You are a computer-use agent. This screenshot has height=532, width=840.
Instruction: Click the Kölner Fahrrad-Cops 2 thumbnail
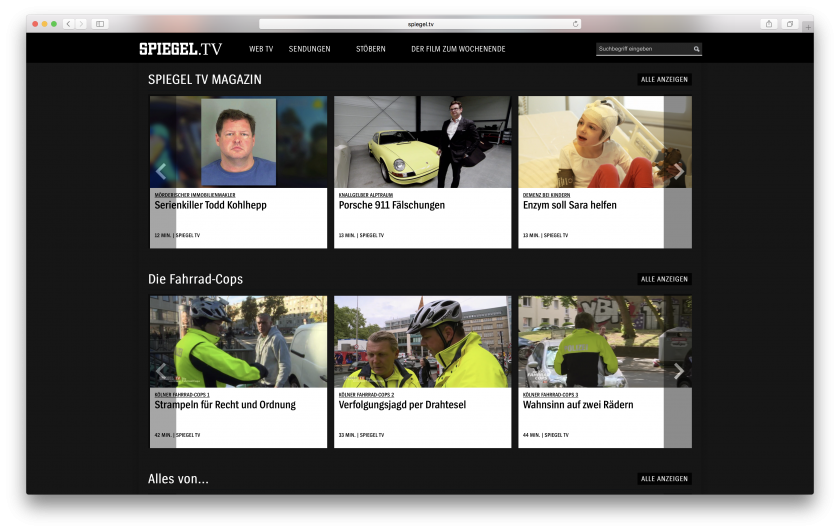pos(423,342)
